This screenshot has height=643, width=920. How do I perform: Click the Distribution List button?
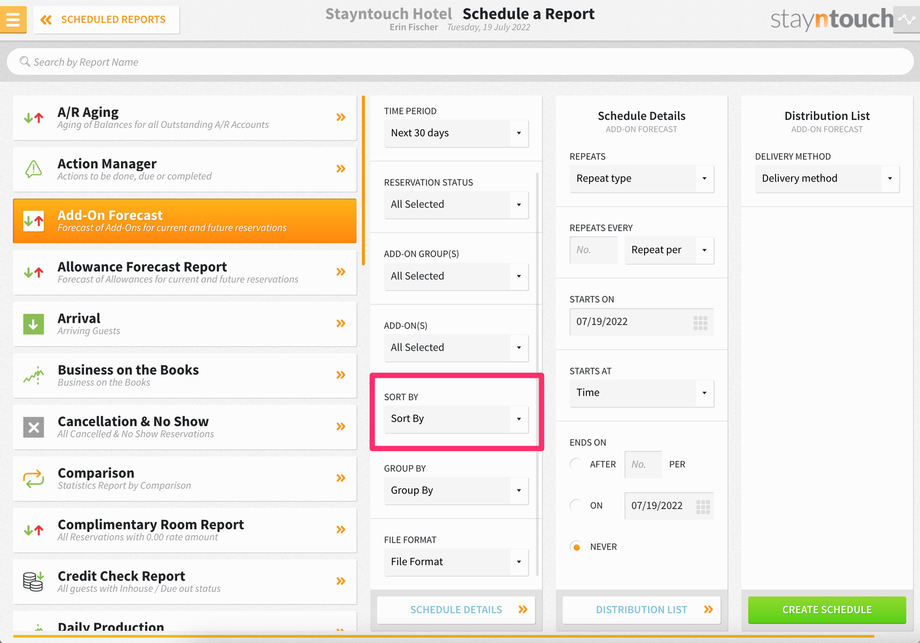(x=641, y=610)
